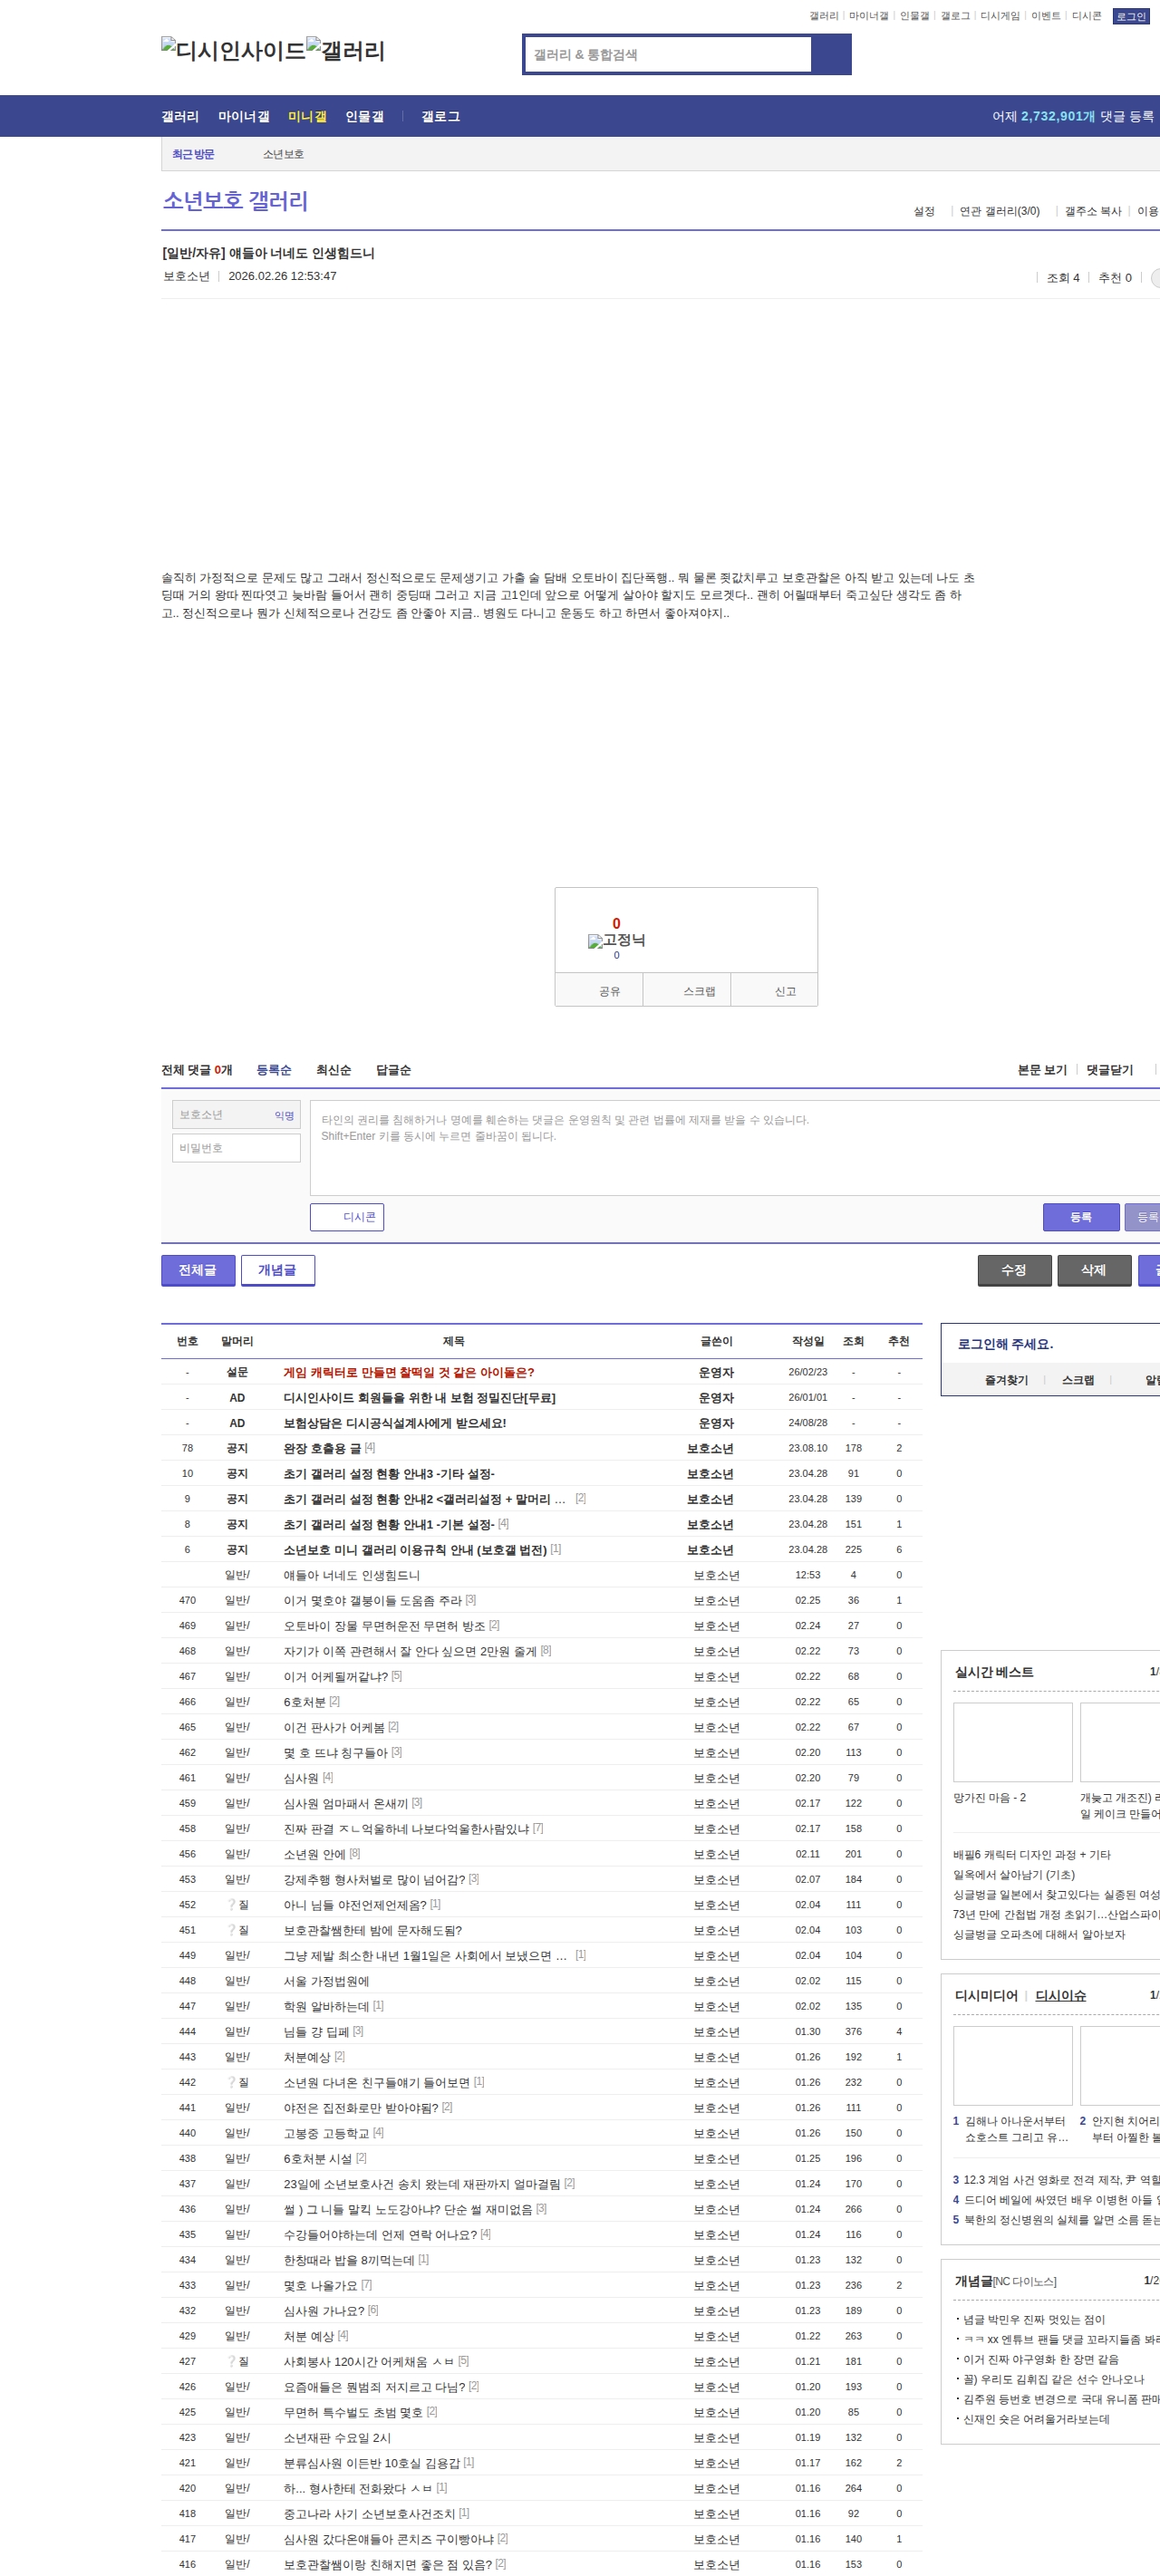Click the 공유 share button
The height and width of the screenshot is (2576, 1160).
tap(609, 991)
